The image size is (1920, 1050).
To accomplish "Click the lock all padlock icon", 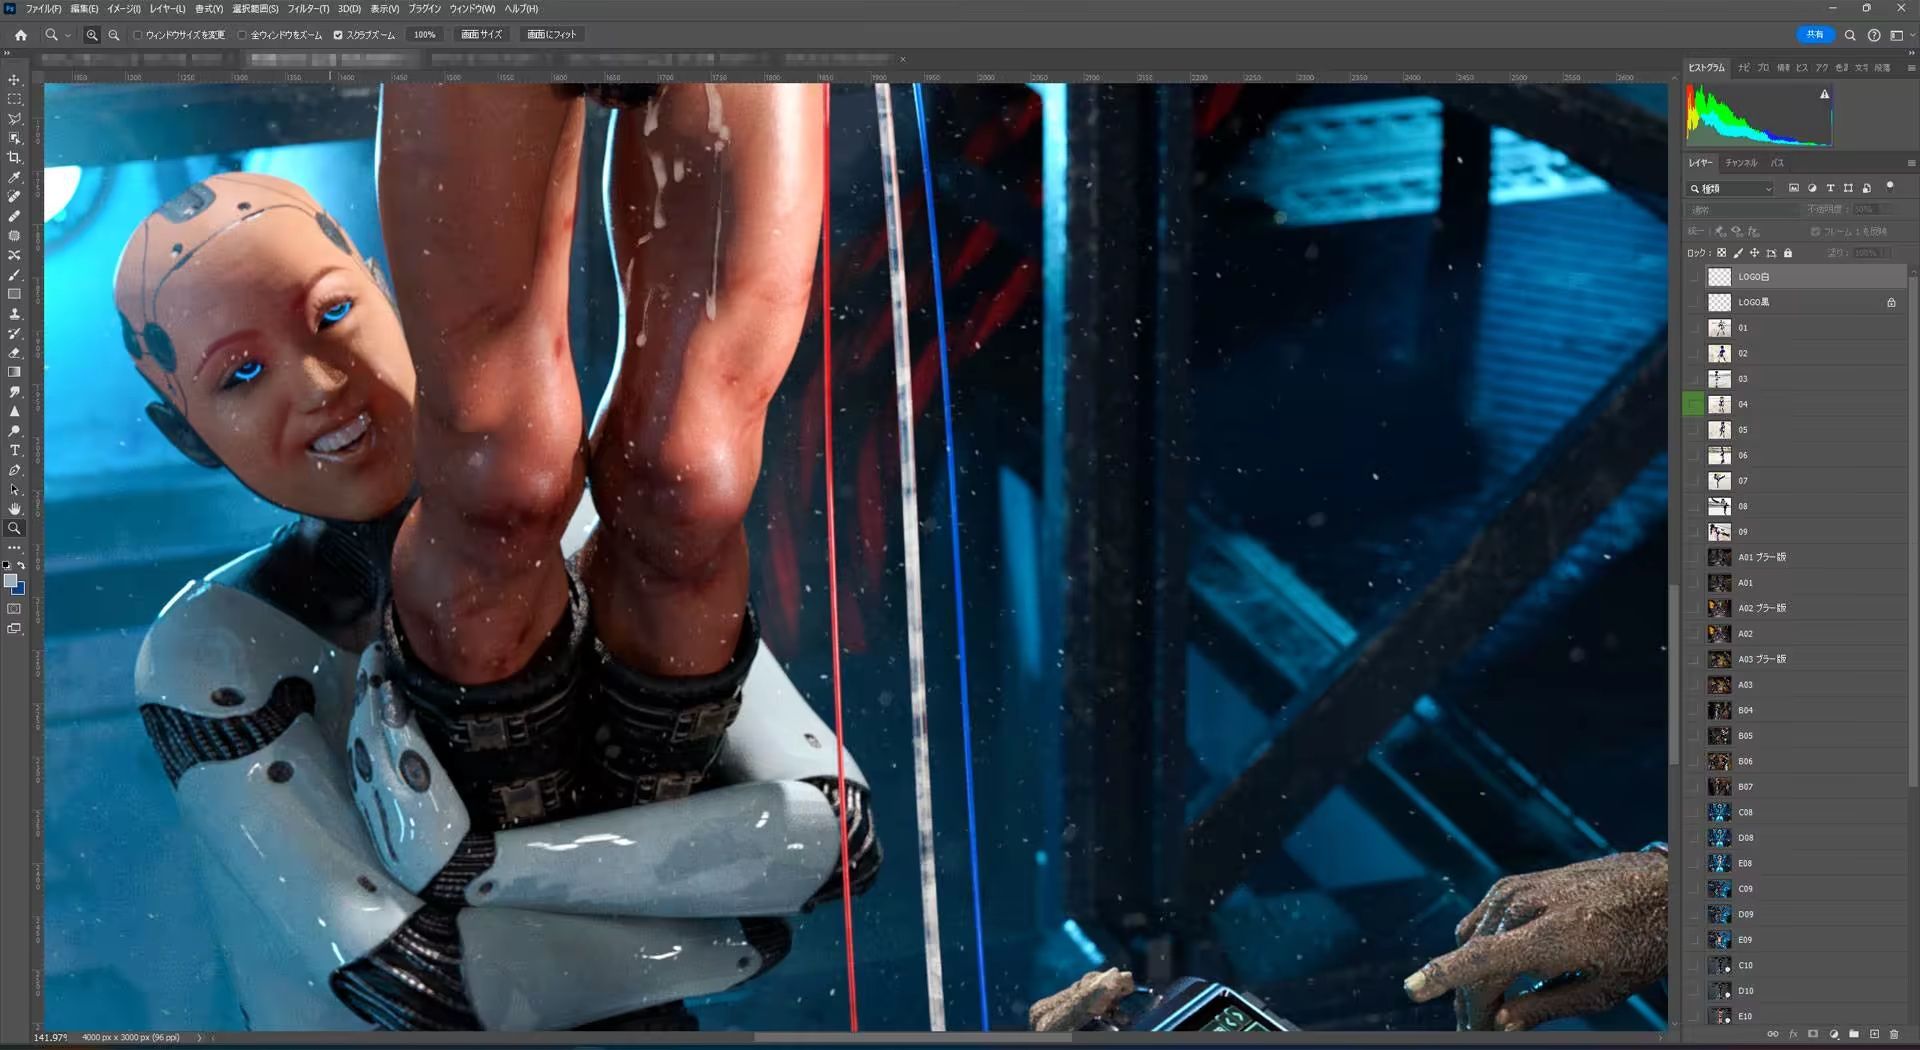I will tap(1788, 253).
